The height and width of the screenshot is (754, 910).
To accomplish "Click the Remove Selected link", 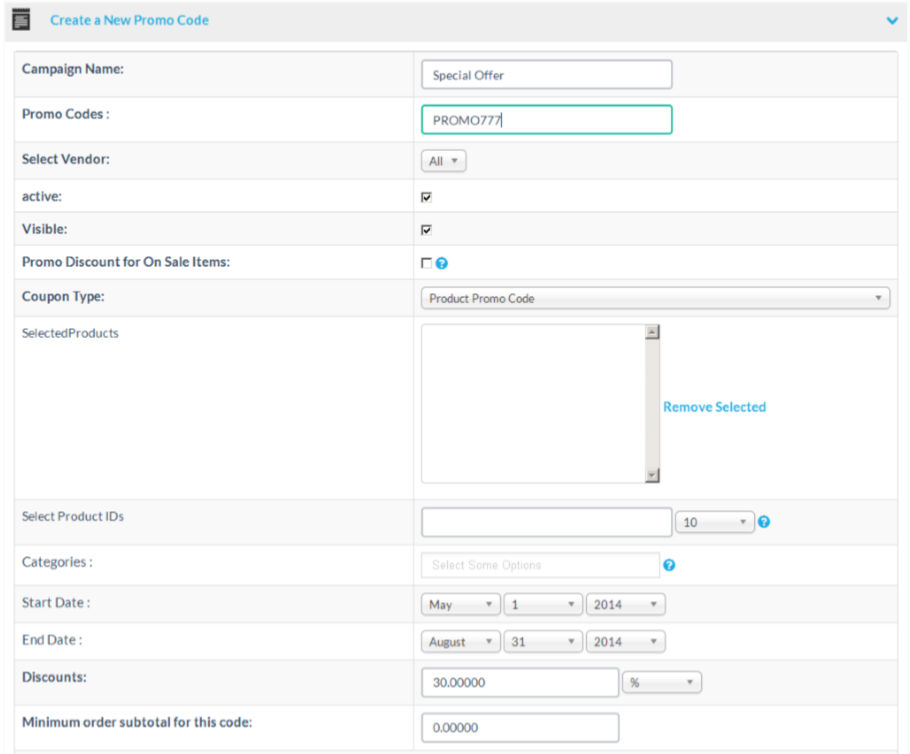I will pos(714,407).
